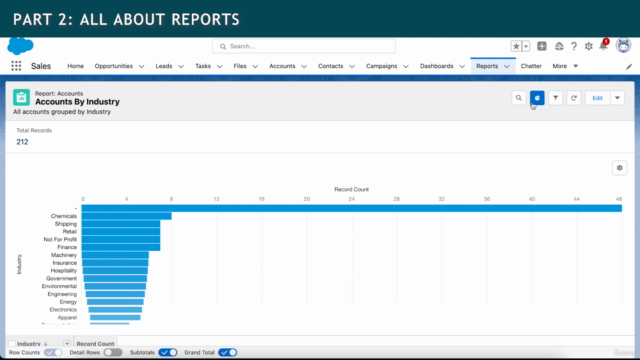
Task: Open the report filters funnel icon
Action: click(x=555, y=98)
